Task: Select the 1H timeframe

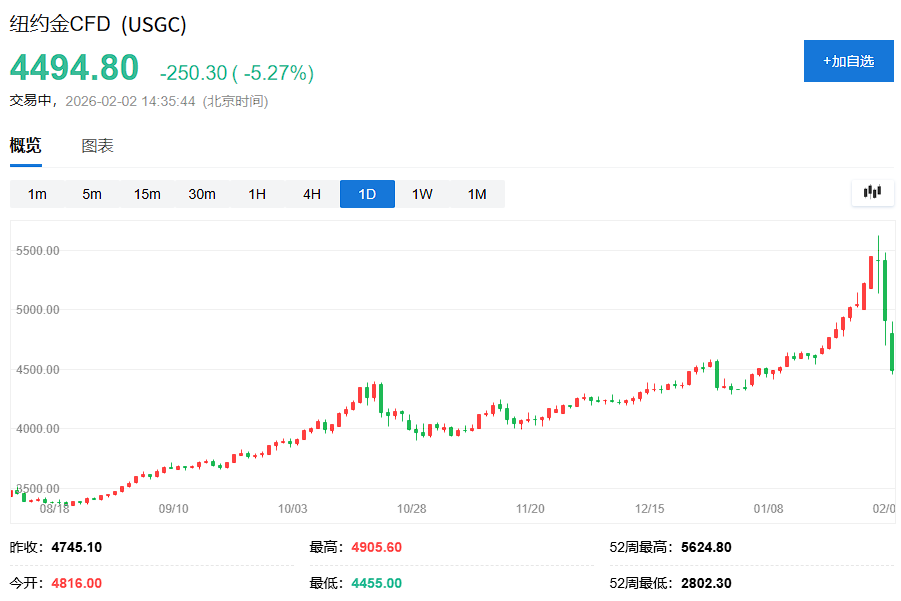Action: point(257,194)
